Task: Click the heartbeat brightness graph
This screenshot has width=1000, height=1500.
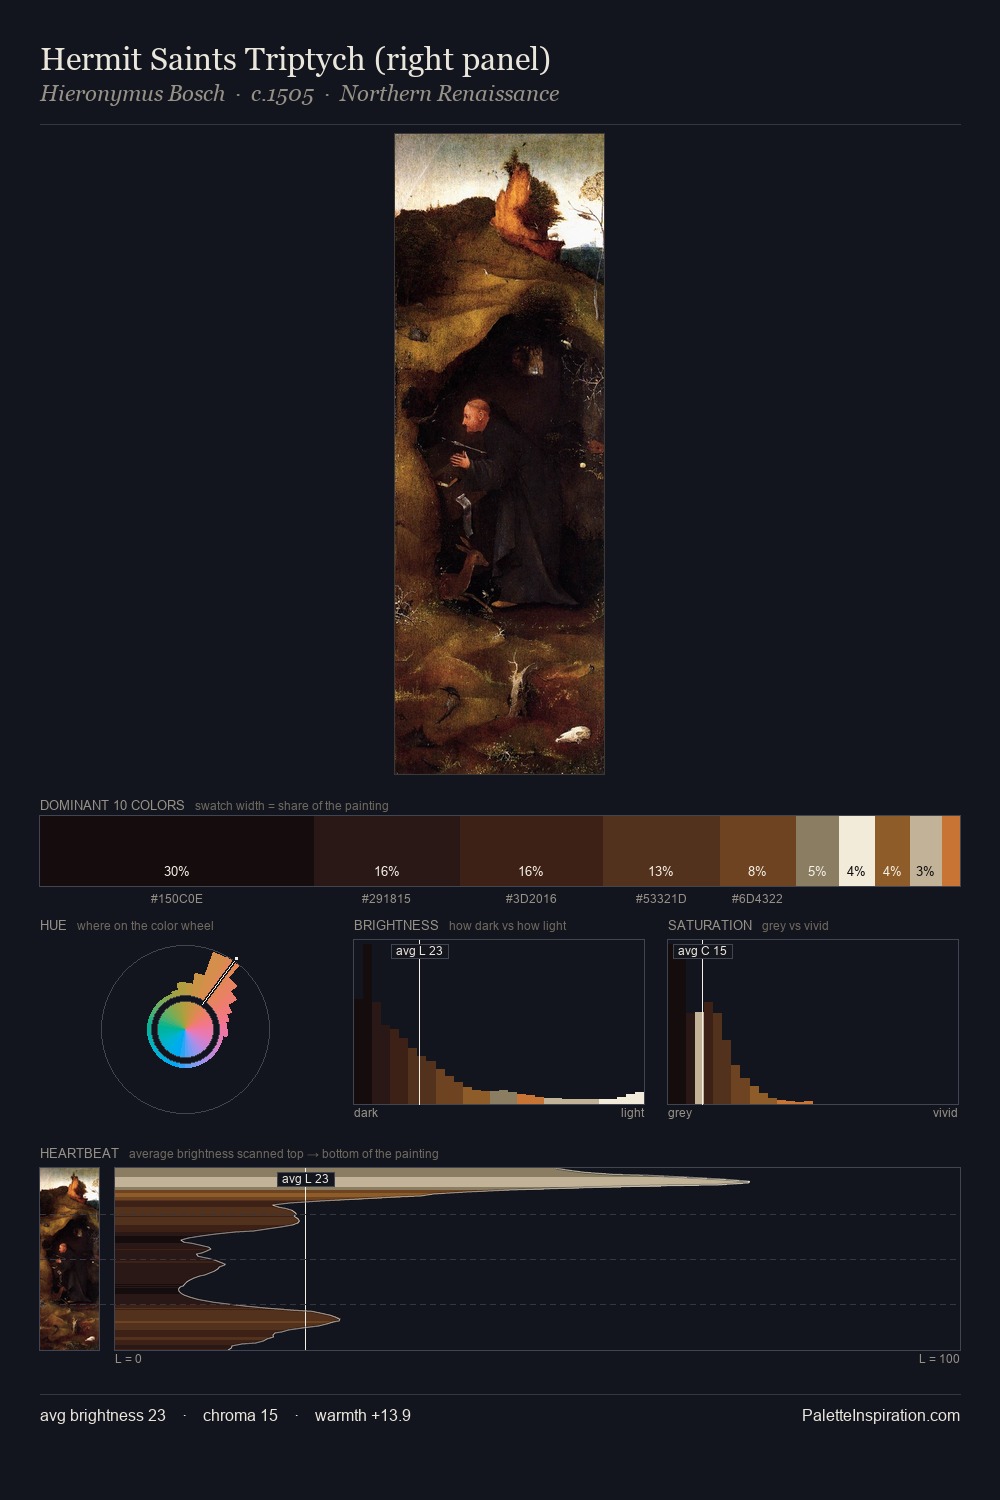Action: [537, 1259]
